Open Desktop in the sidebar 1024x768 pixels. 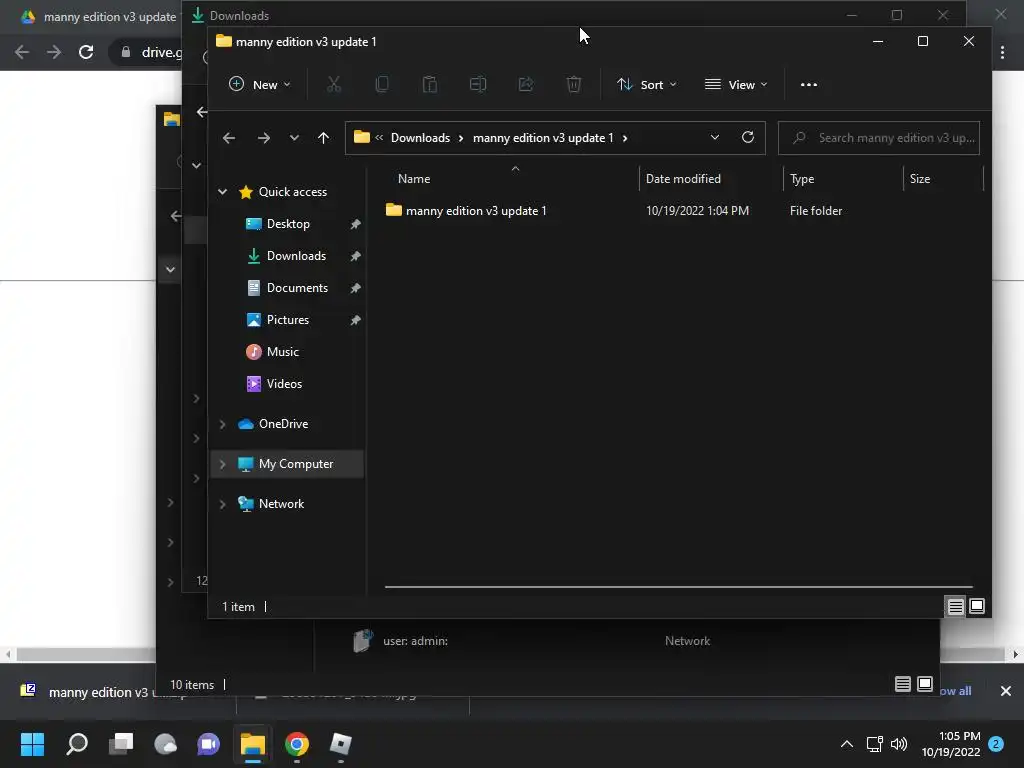click(288, 223)
